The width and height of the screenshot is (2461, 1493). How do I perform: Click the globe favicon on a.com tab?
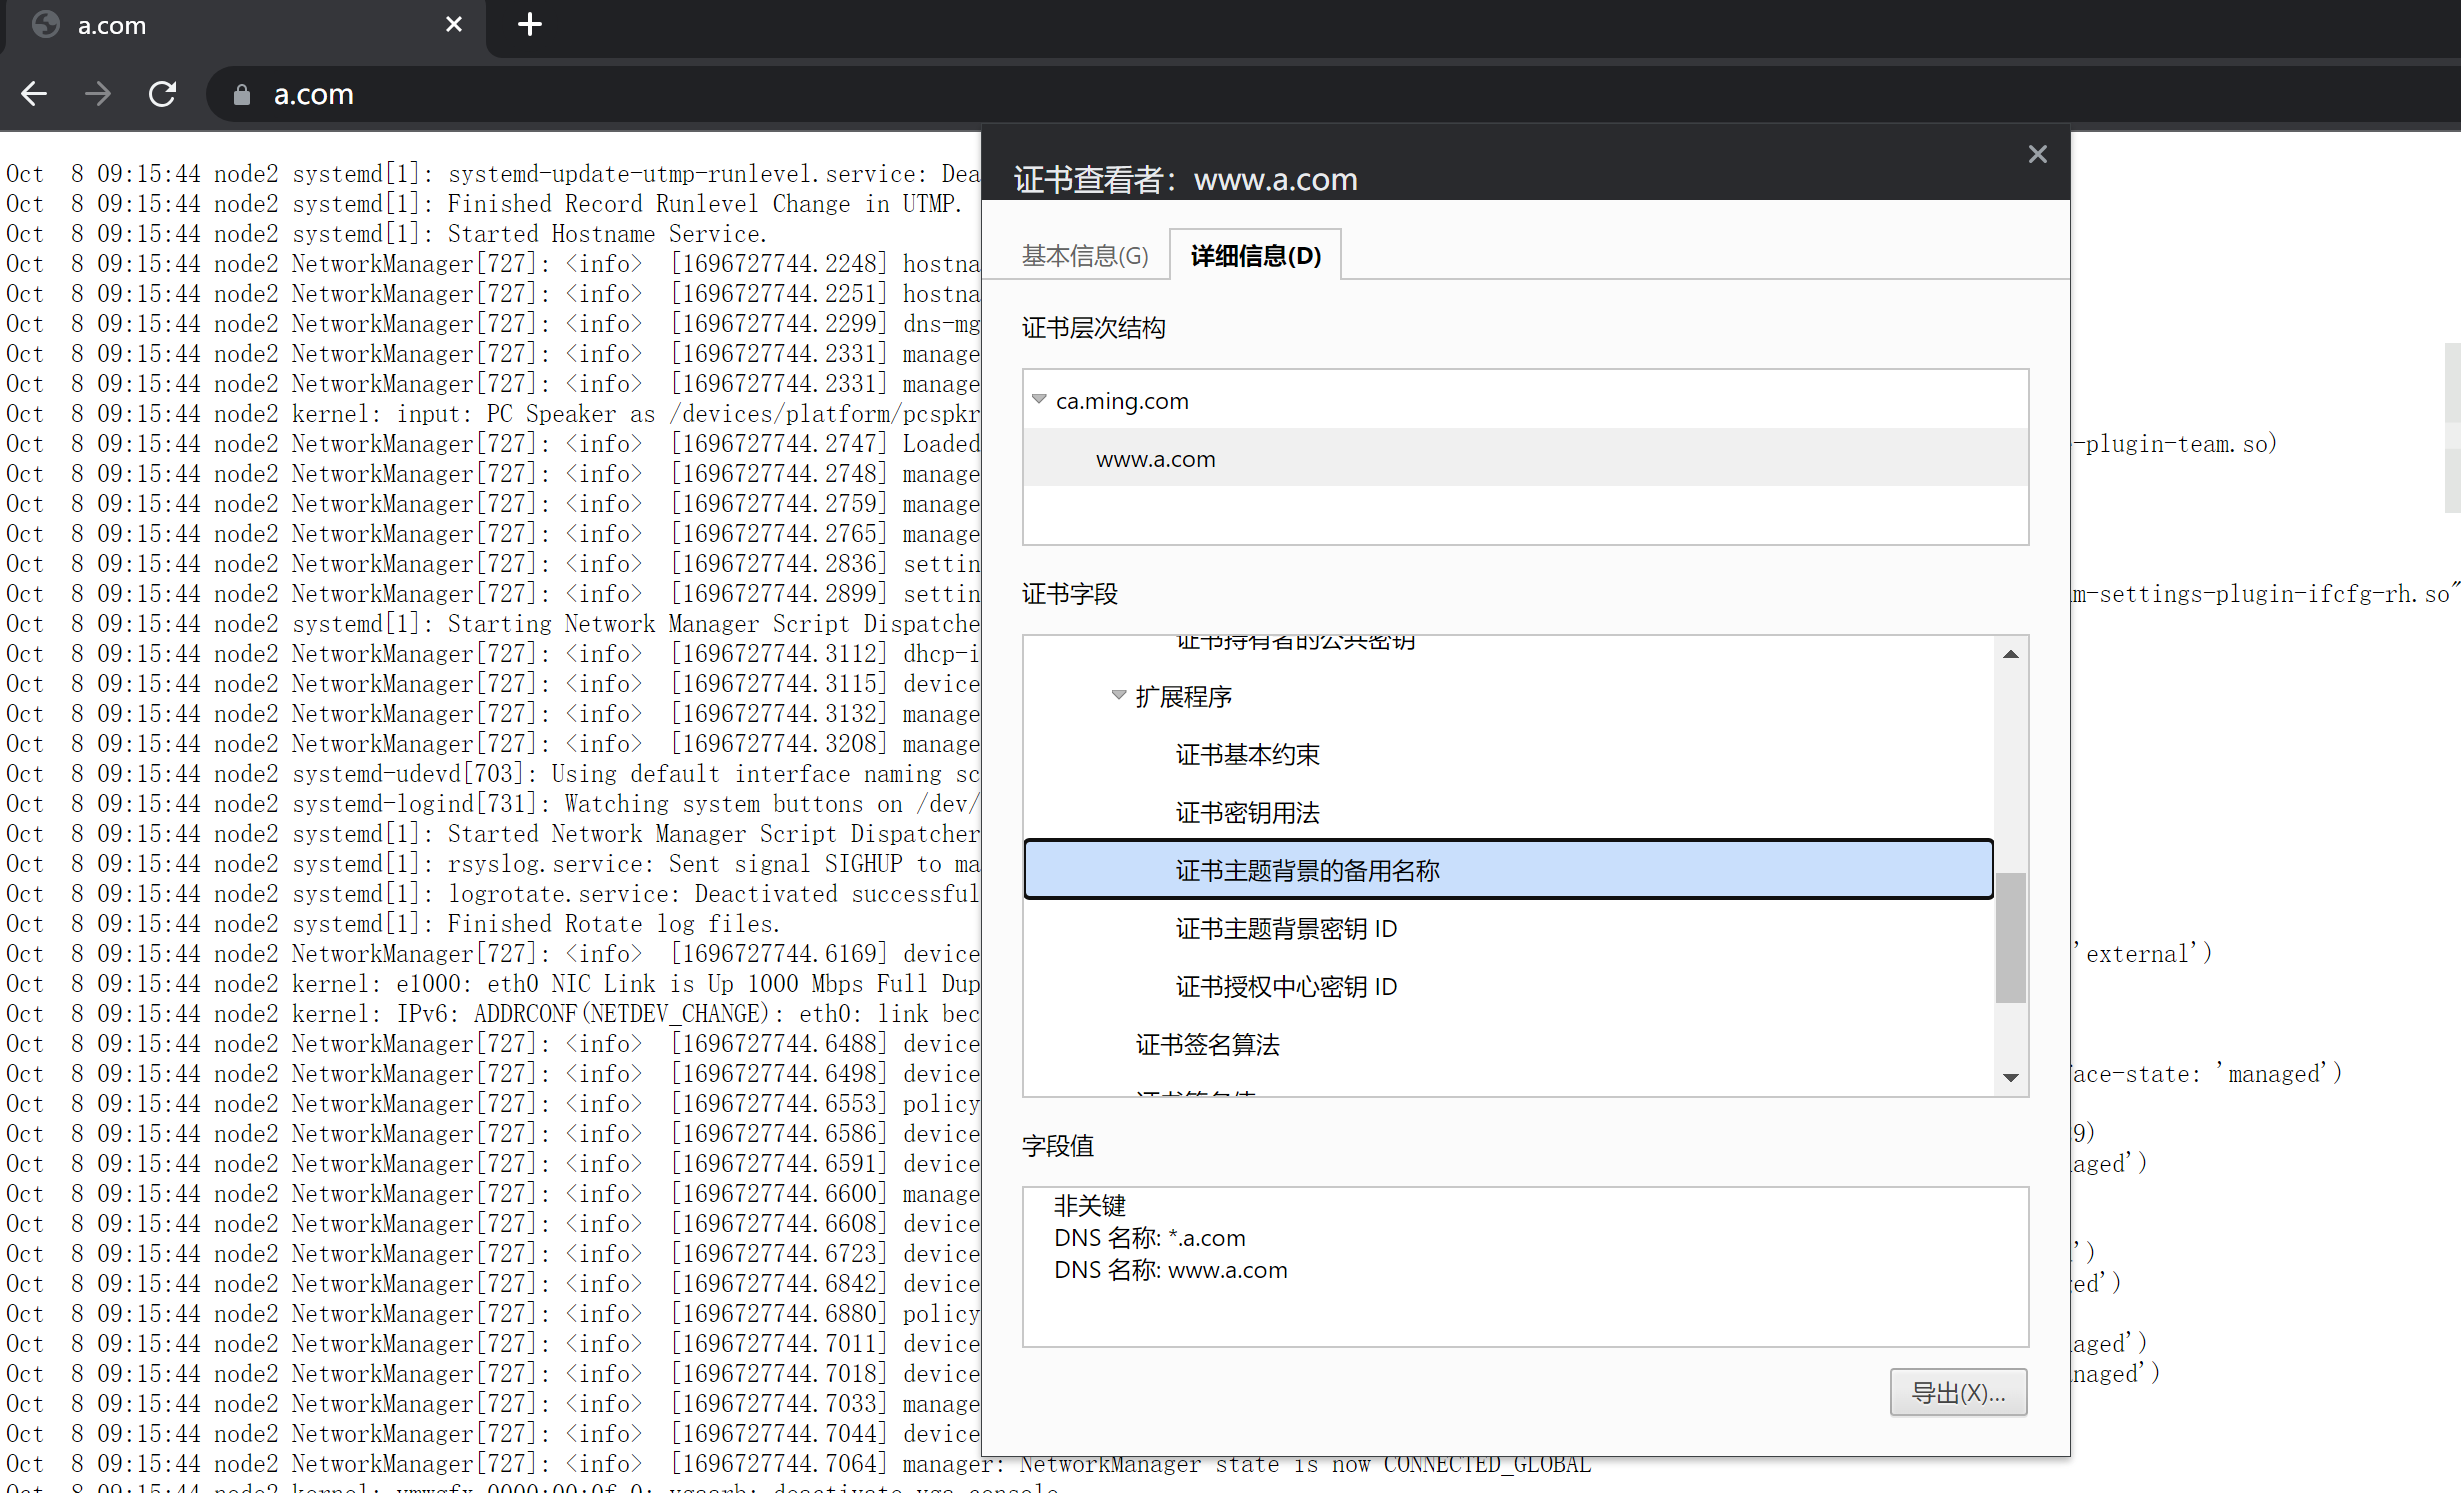[46, 25]
